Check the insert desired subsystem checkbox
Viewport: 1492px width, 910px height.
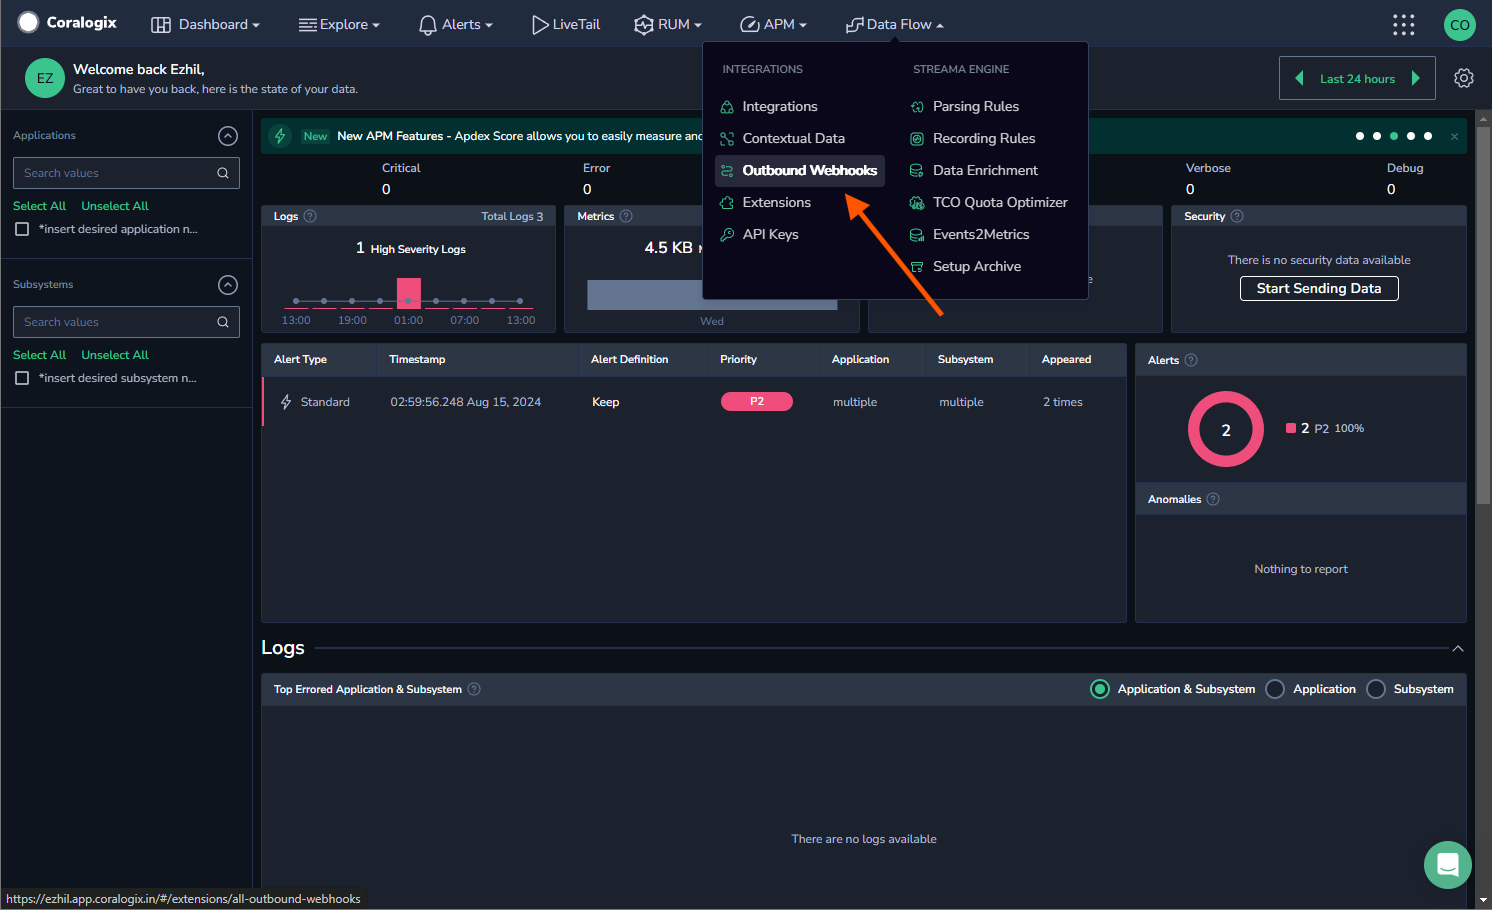coord(22,378)
